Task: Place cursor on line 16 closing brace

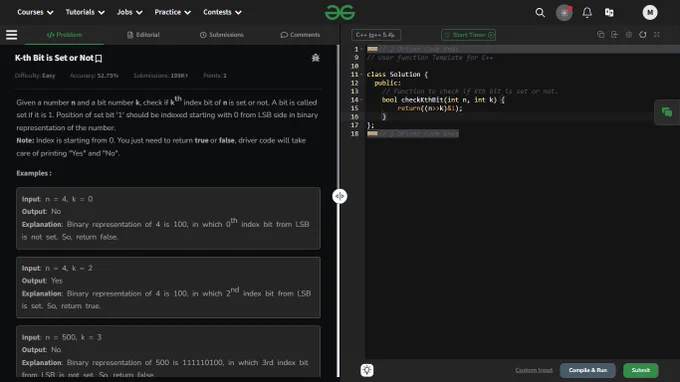Action: click(384, 117)
